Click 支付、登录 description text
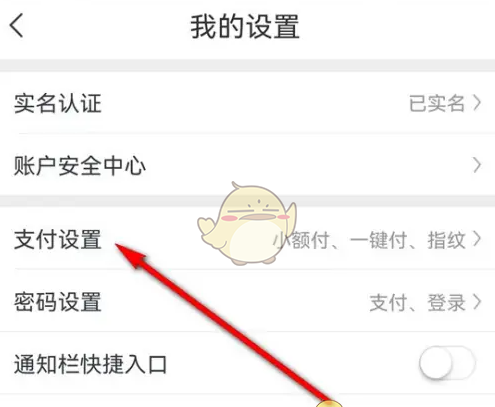The image size is (495, 407). [x=417, y=303]
